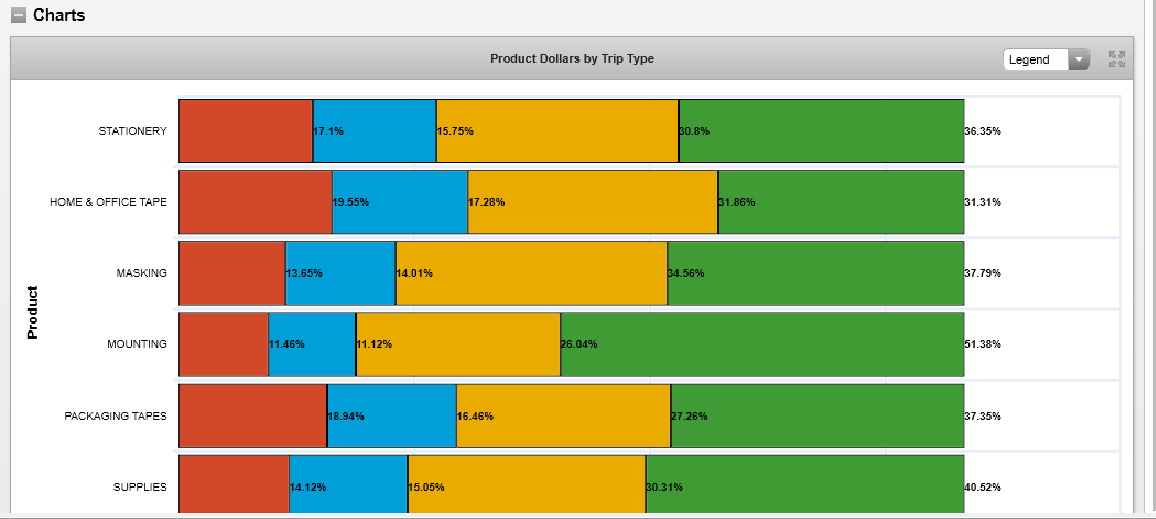Click the vertical Product axis title

coord(33,313)
